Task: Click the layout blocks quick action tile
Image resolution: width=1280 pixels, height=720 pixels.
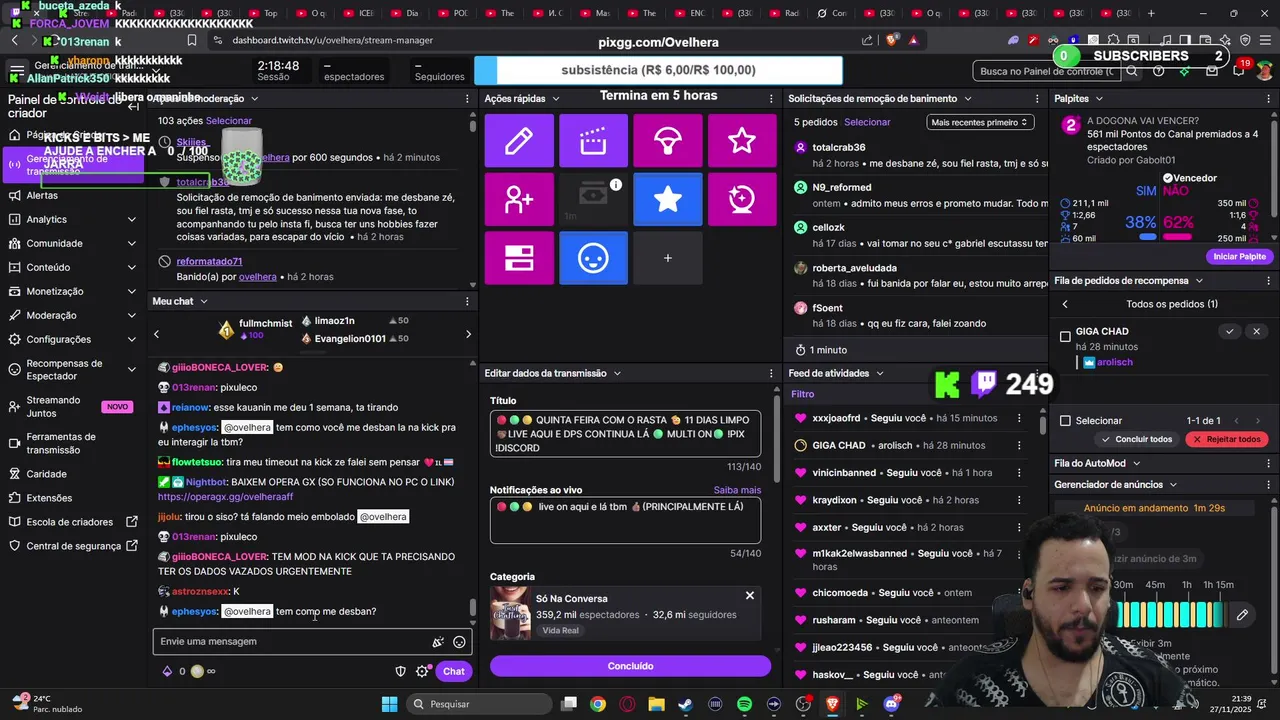Action: coord(519,258)
